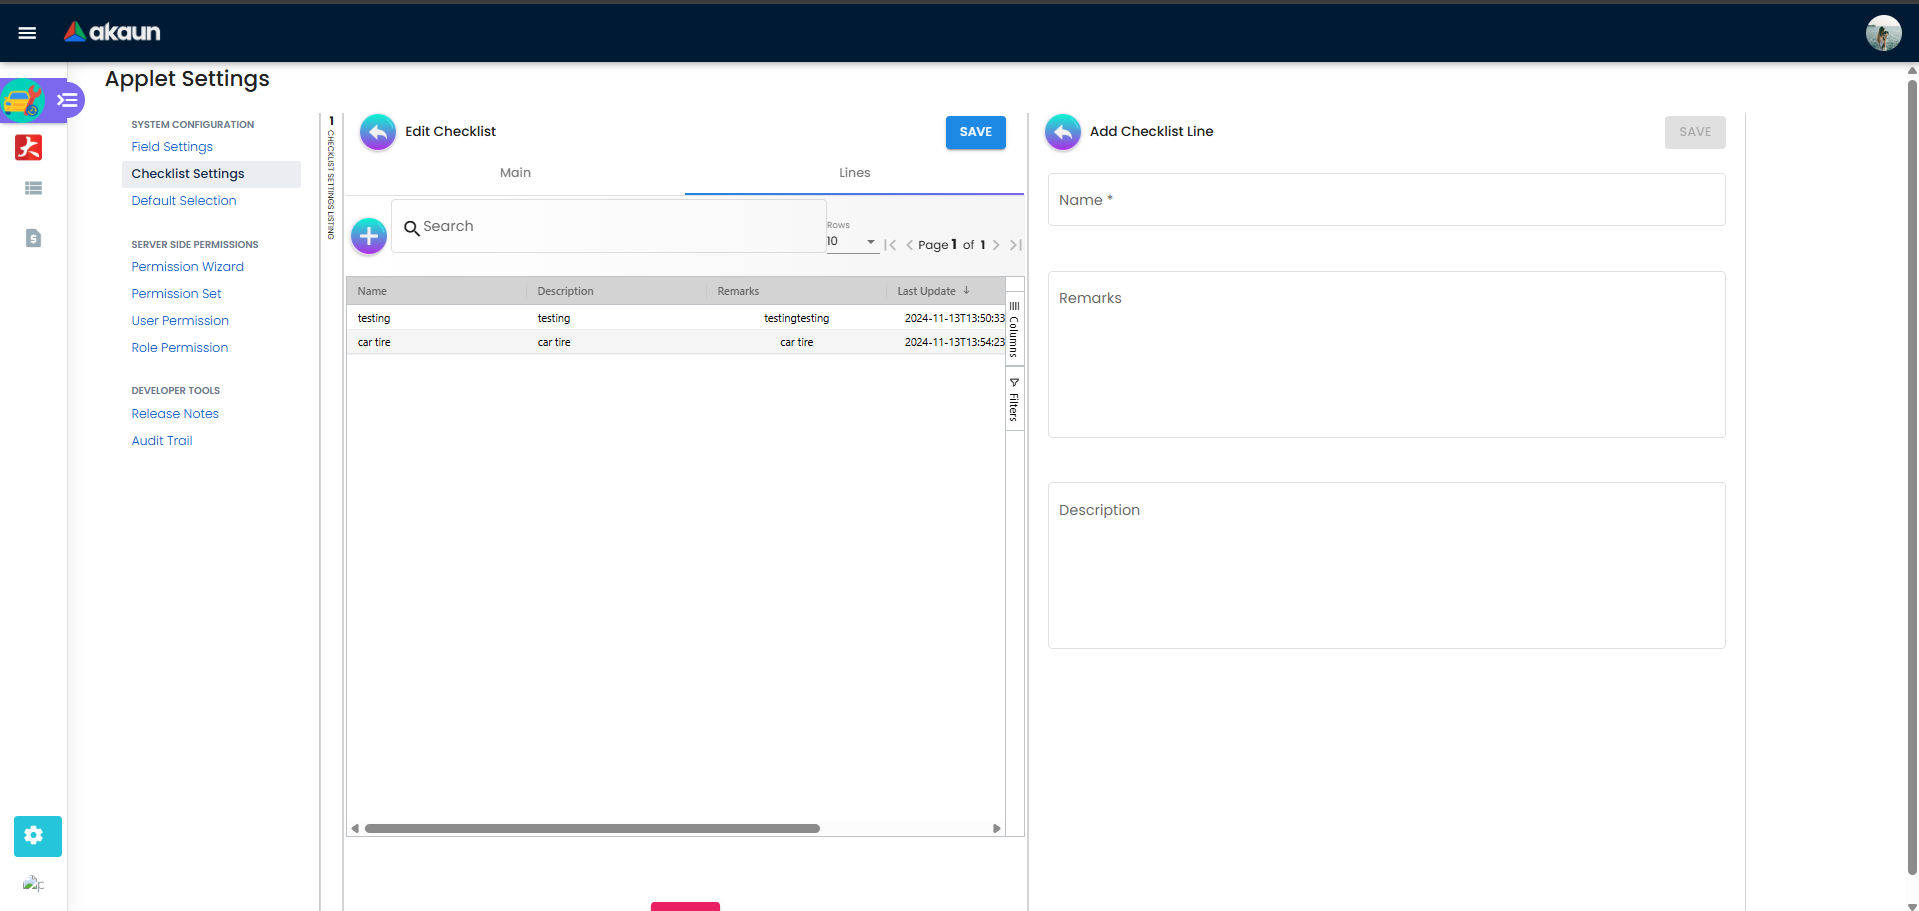The height and width of the screenshot is (911, 1919).
Task: Open the Columns side panel
Action: click(1014, 329)
